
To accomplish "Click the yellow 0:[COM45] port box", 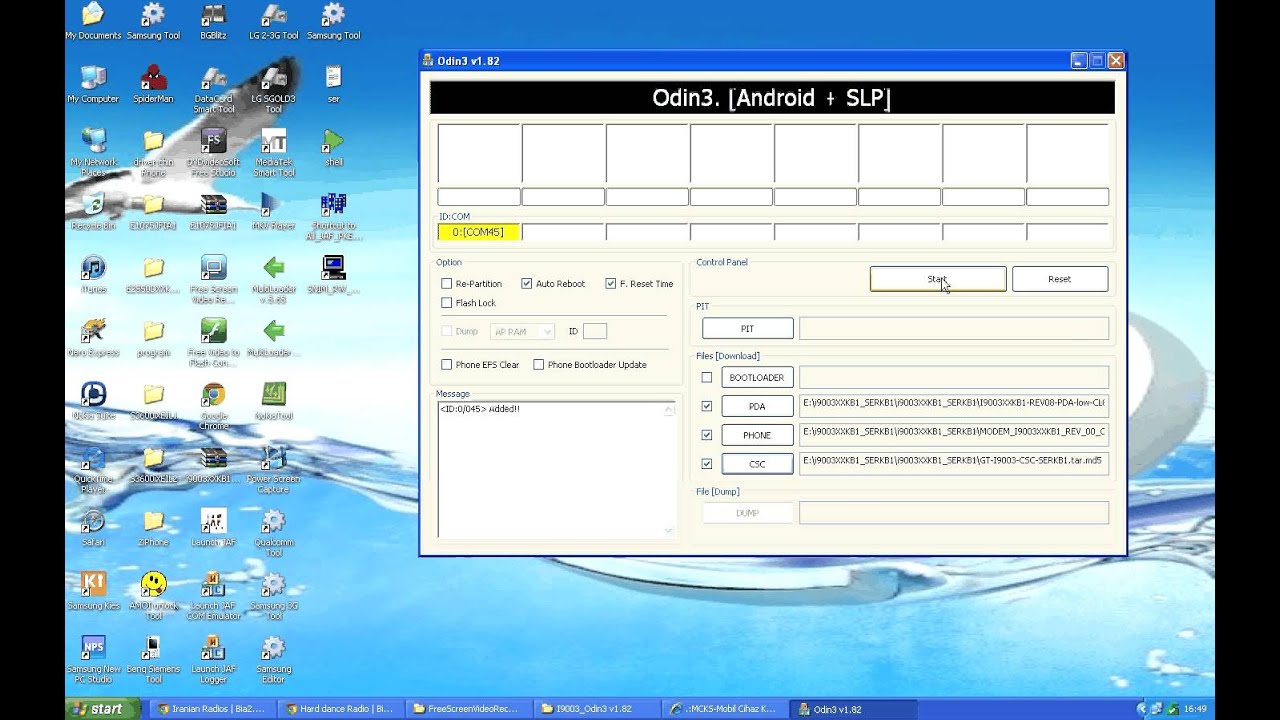I will coord(478,232).
